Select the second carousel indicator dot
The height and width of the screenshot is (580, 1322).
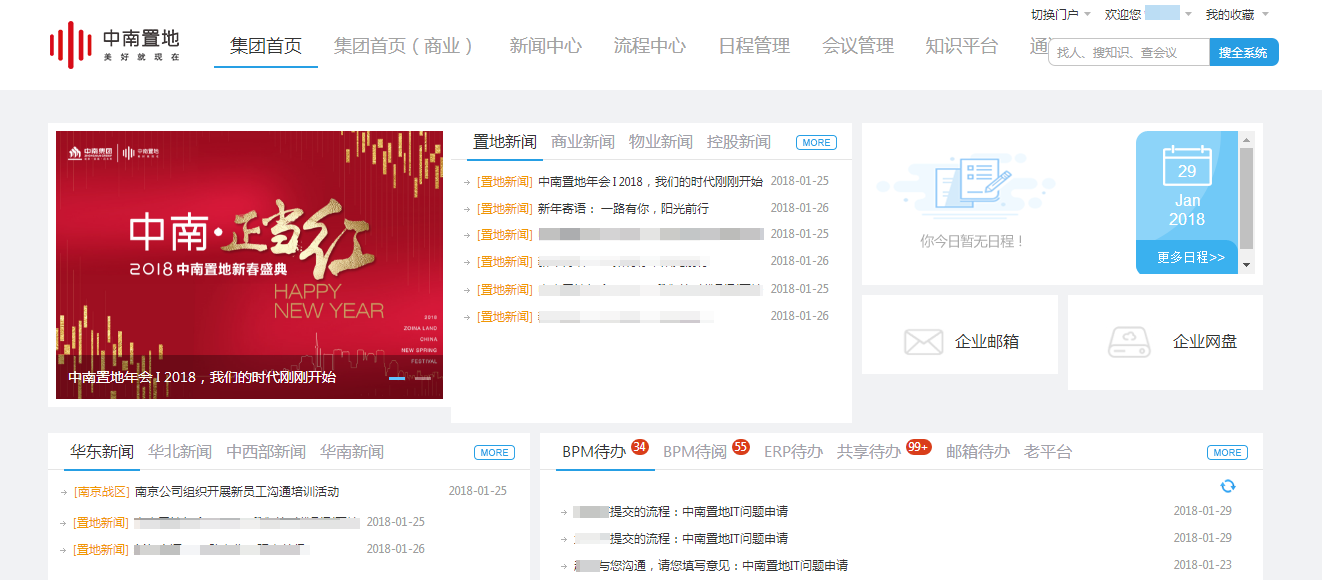(422, 378)
